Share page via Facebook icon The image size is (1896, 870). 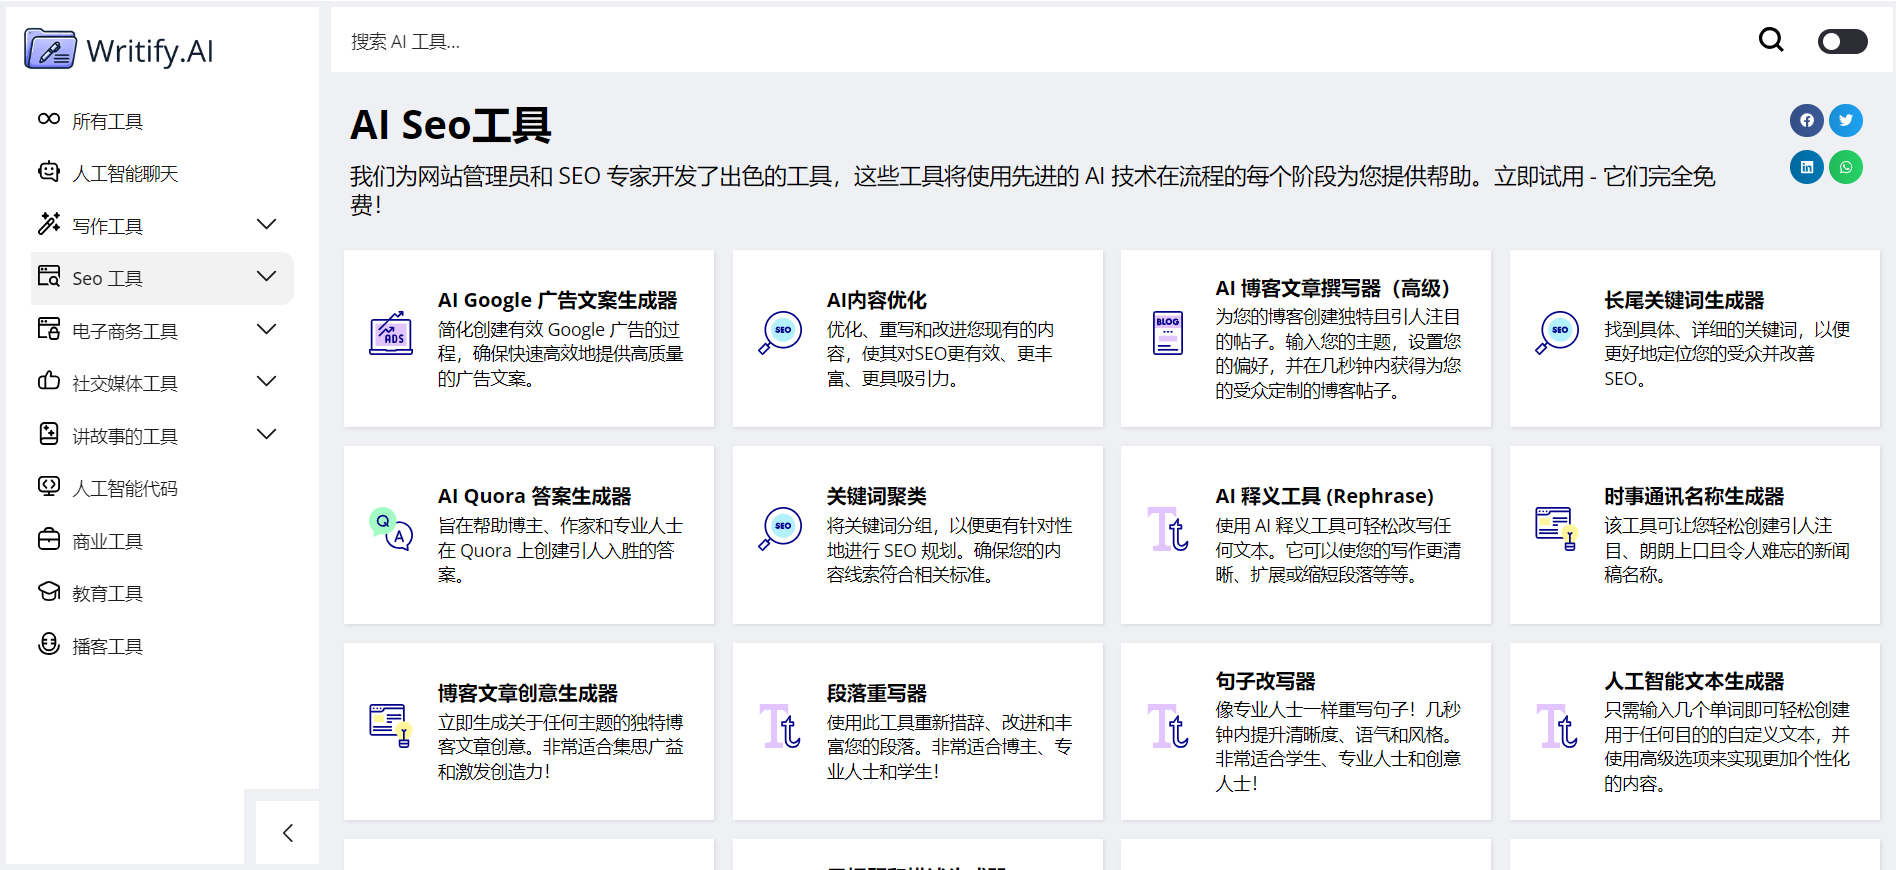coord(1806,121)
